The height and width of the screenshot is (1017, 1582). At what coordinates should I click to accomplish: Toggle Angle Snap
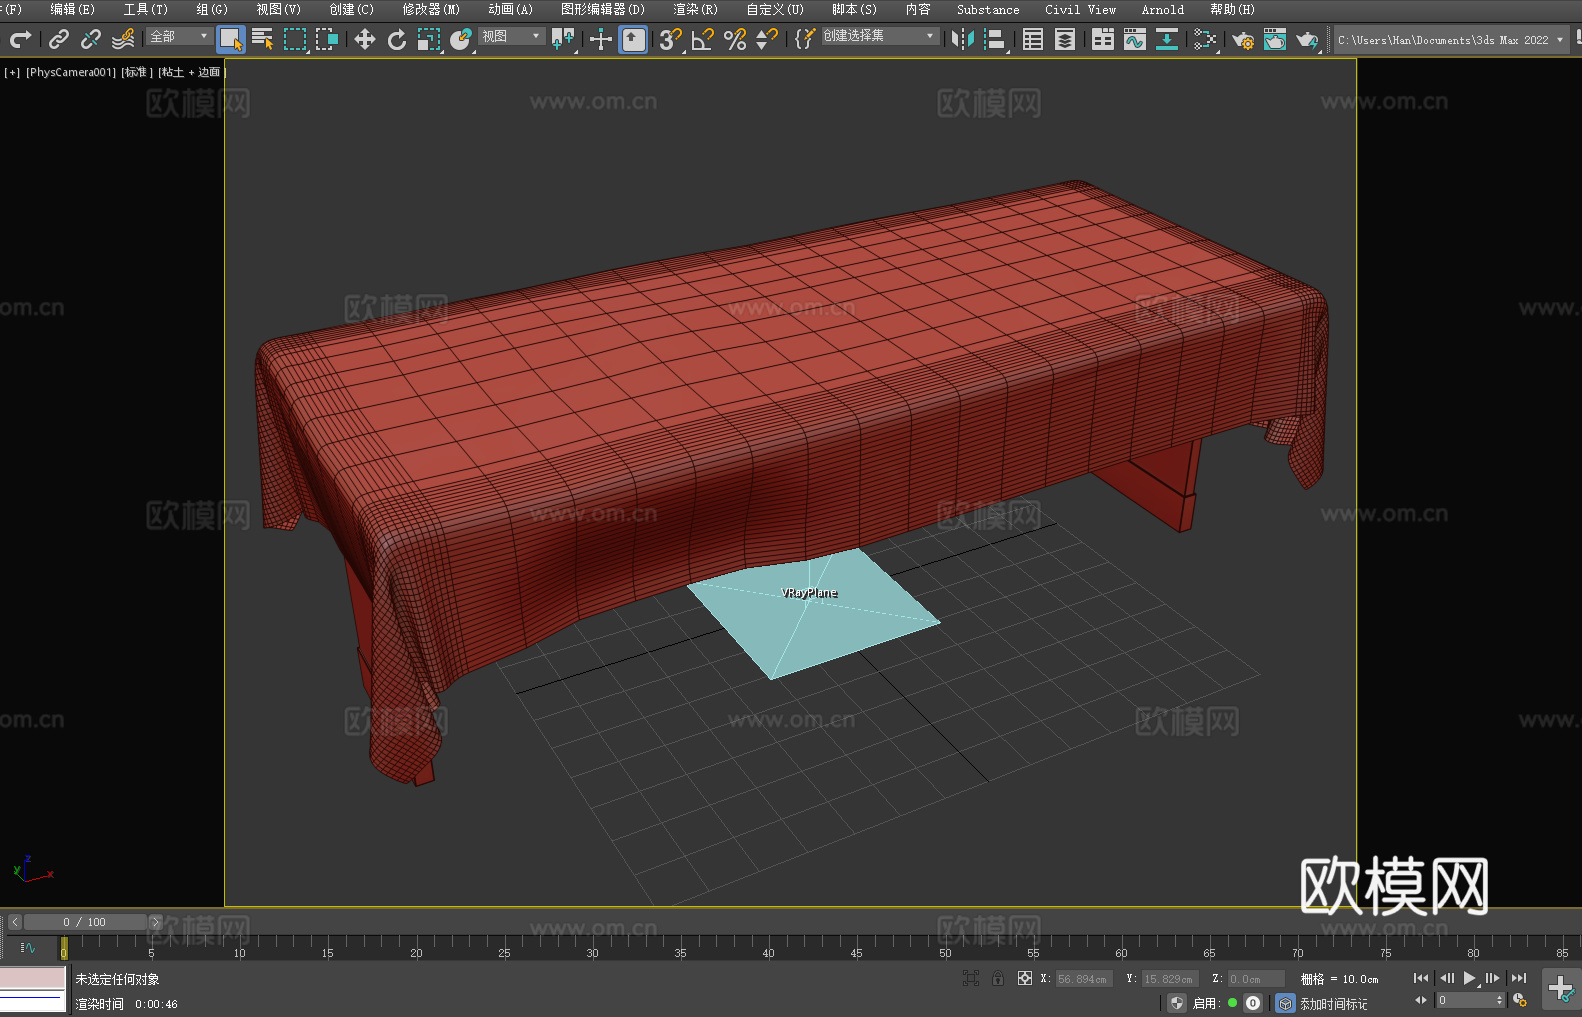(703, 40)
